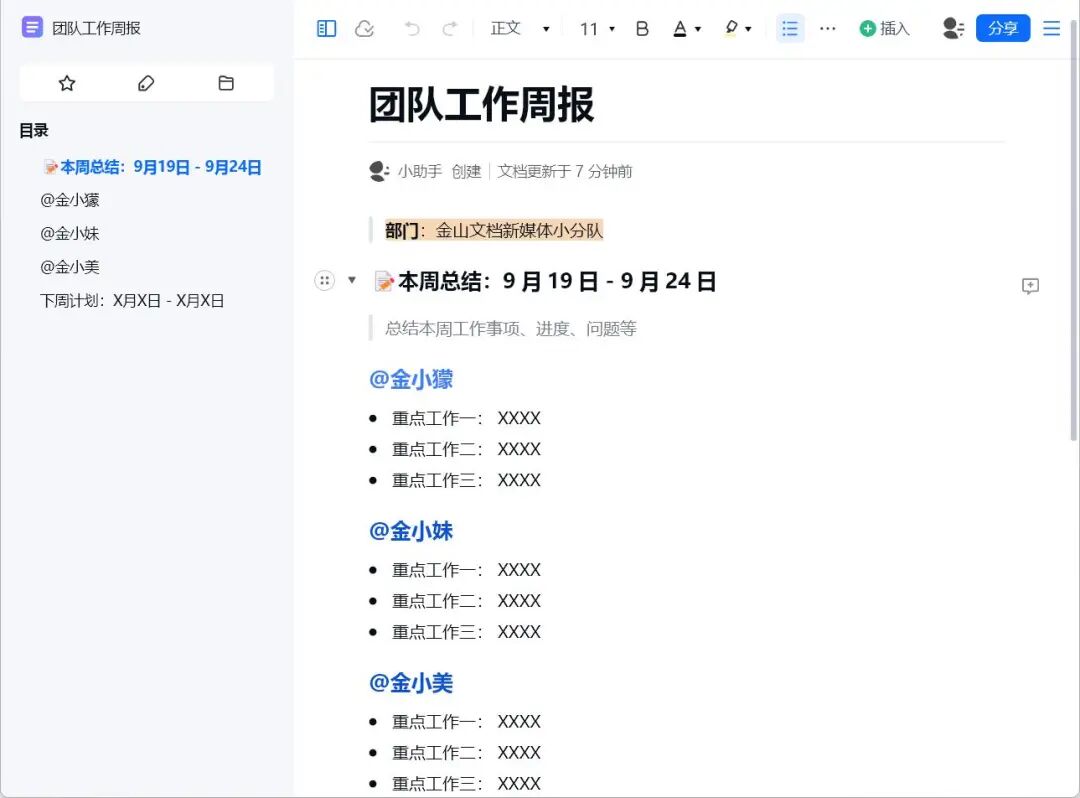Click the purple document icon beside the title

click(x=32, y=28)
